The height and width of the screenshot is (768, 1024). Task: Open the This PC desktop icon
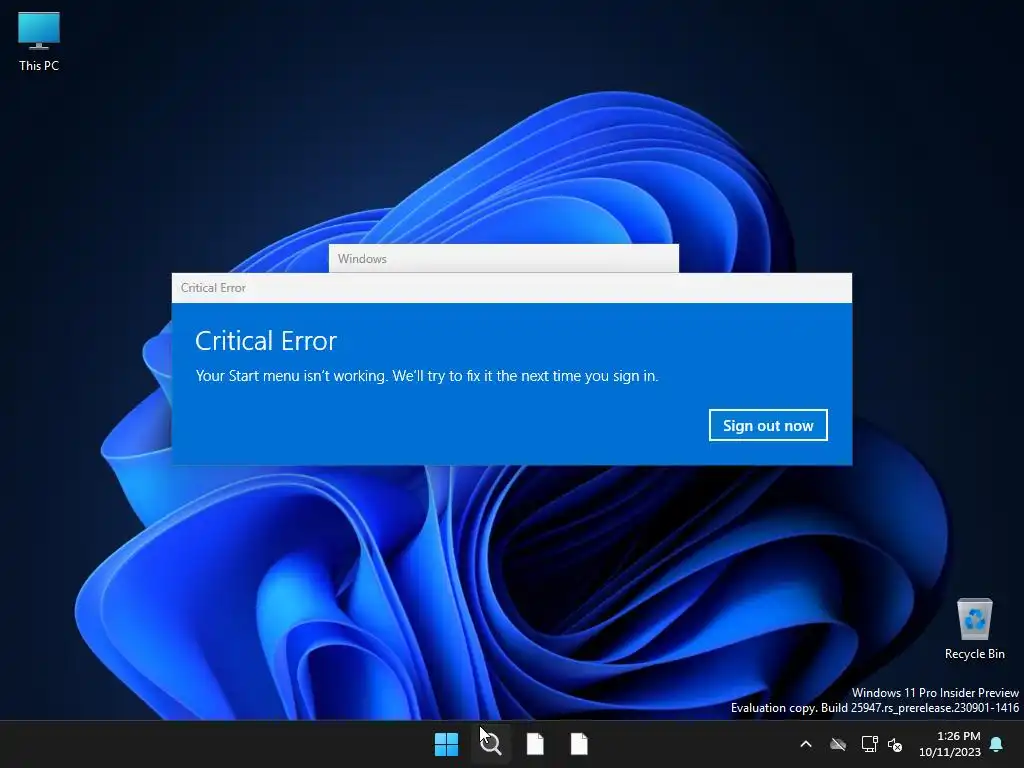(39, 41)
